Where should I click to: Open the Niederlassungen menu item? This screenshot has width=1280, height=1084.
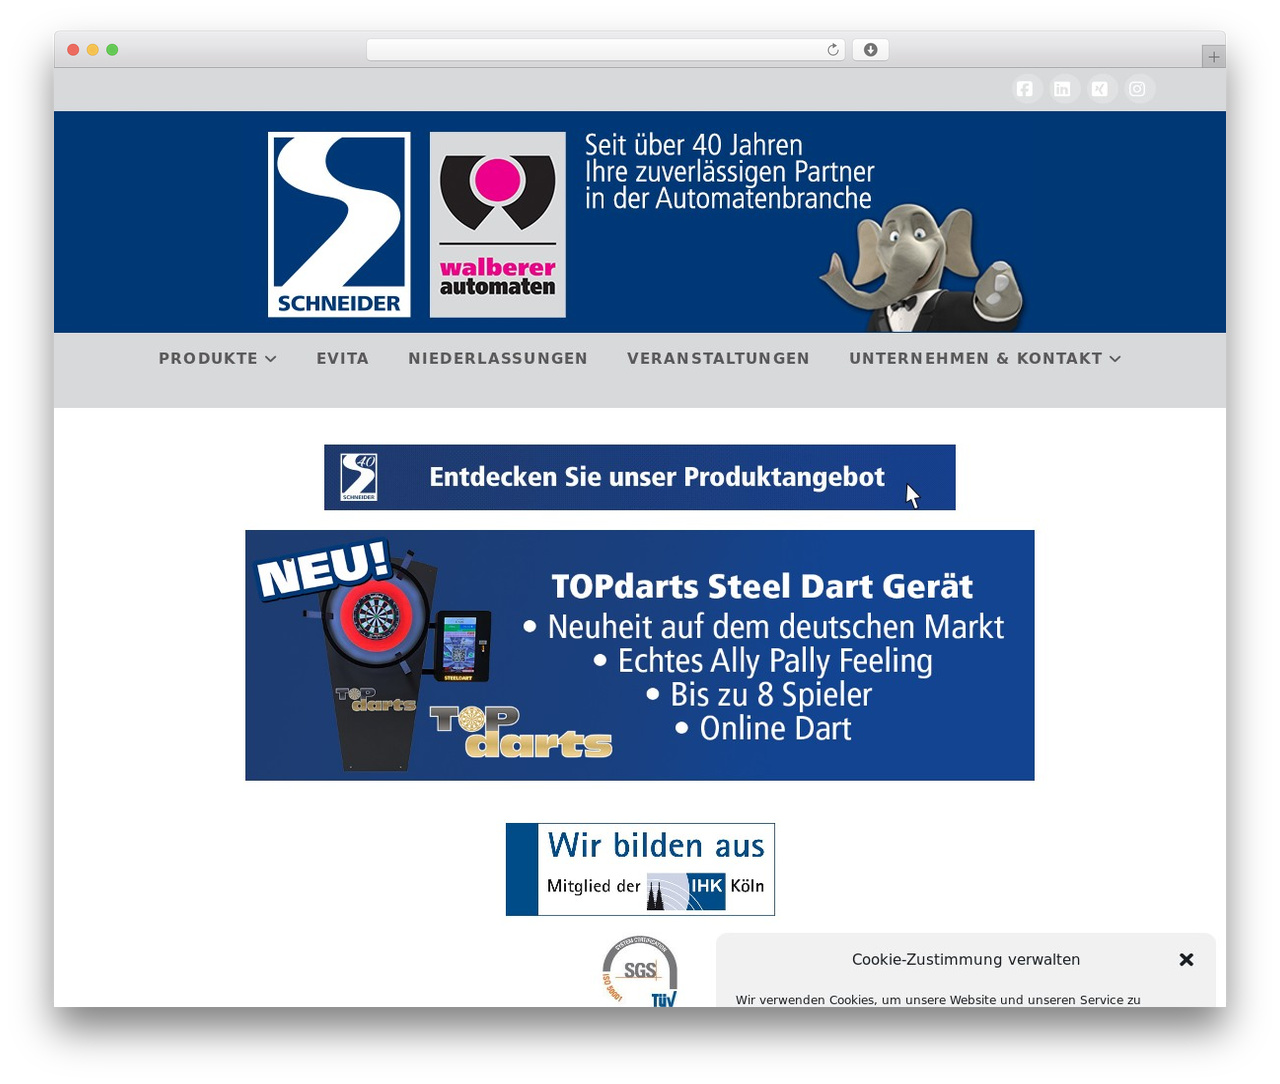coord(498,358)
